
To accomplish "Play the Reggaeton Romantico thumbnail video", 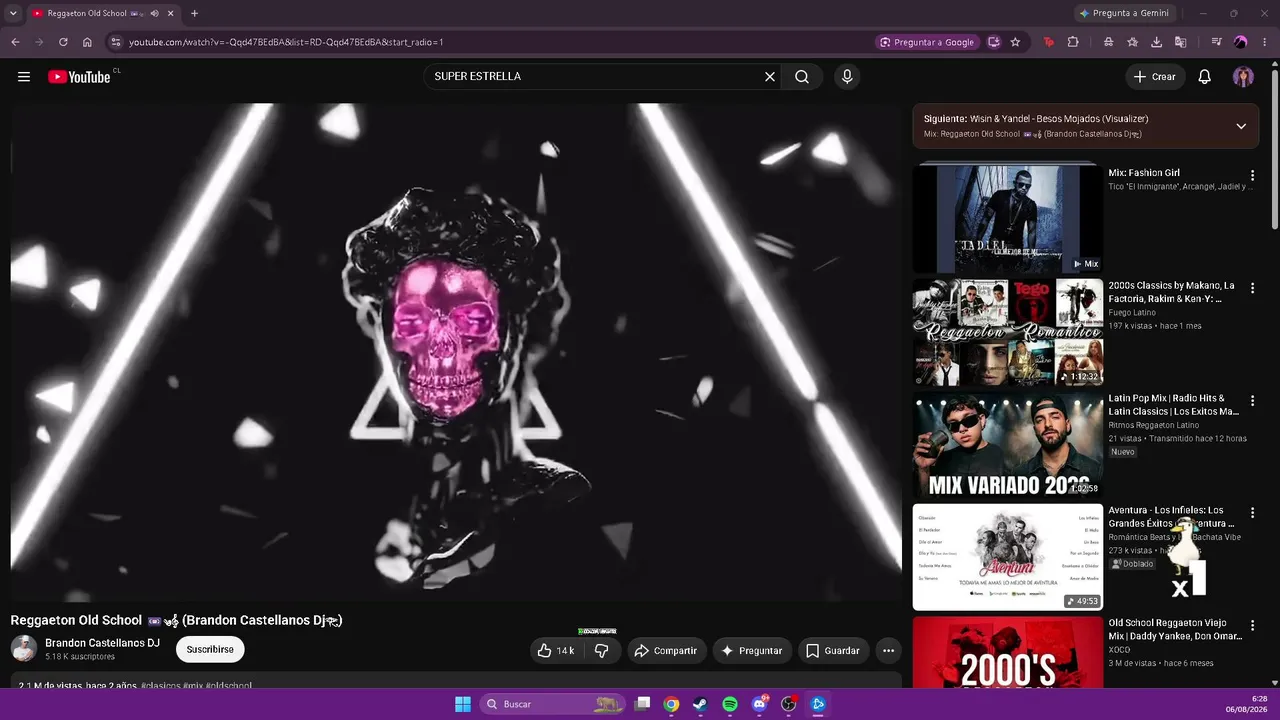I will [1007, 332].
